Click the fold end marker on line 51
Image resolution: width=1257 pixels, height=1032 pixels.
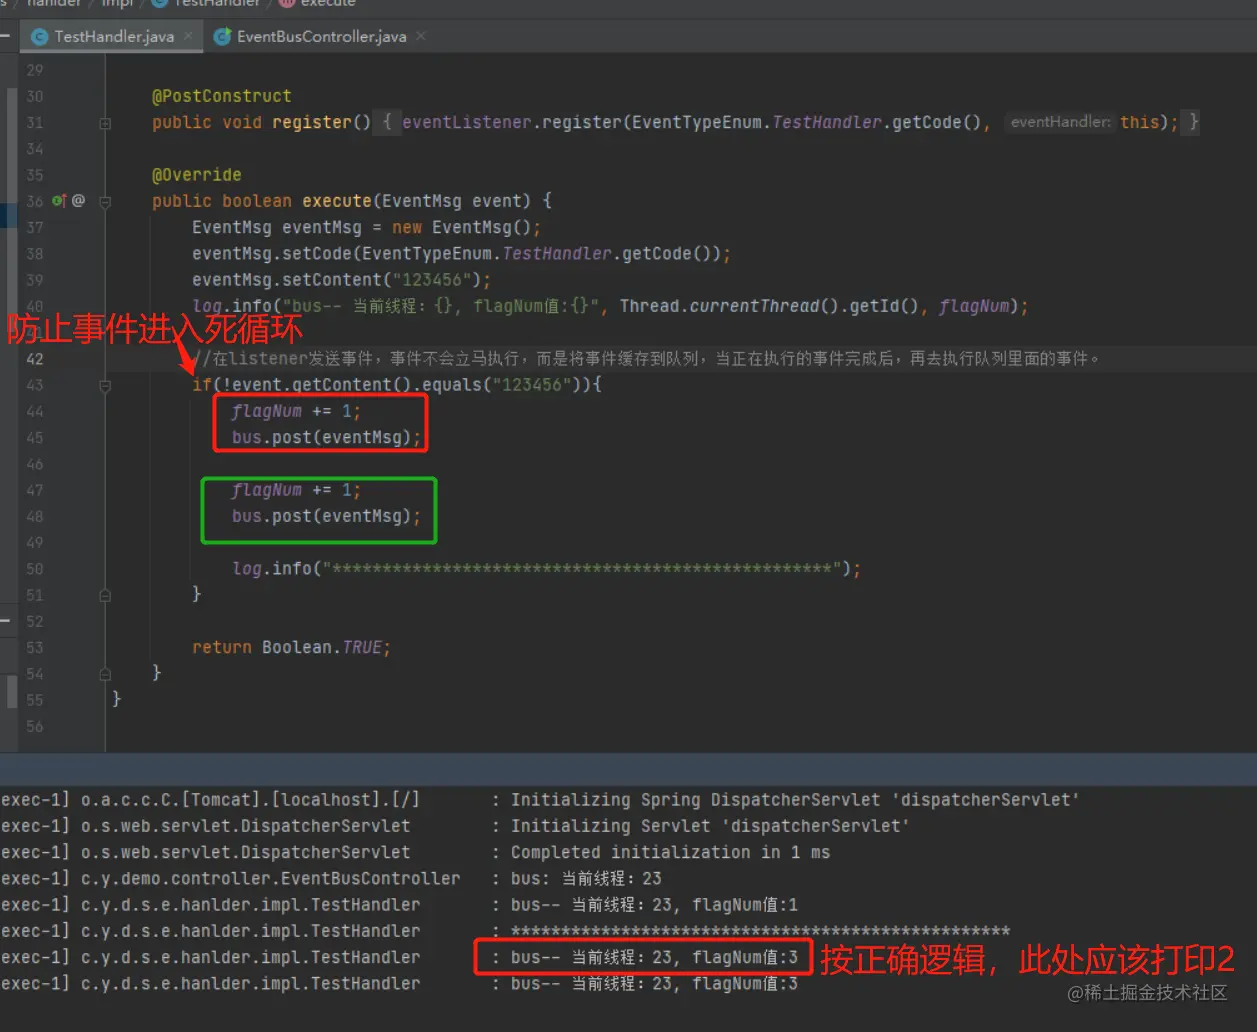[105, 595]
